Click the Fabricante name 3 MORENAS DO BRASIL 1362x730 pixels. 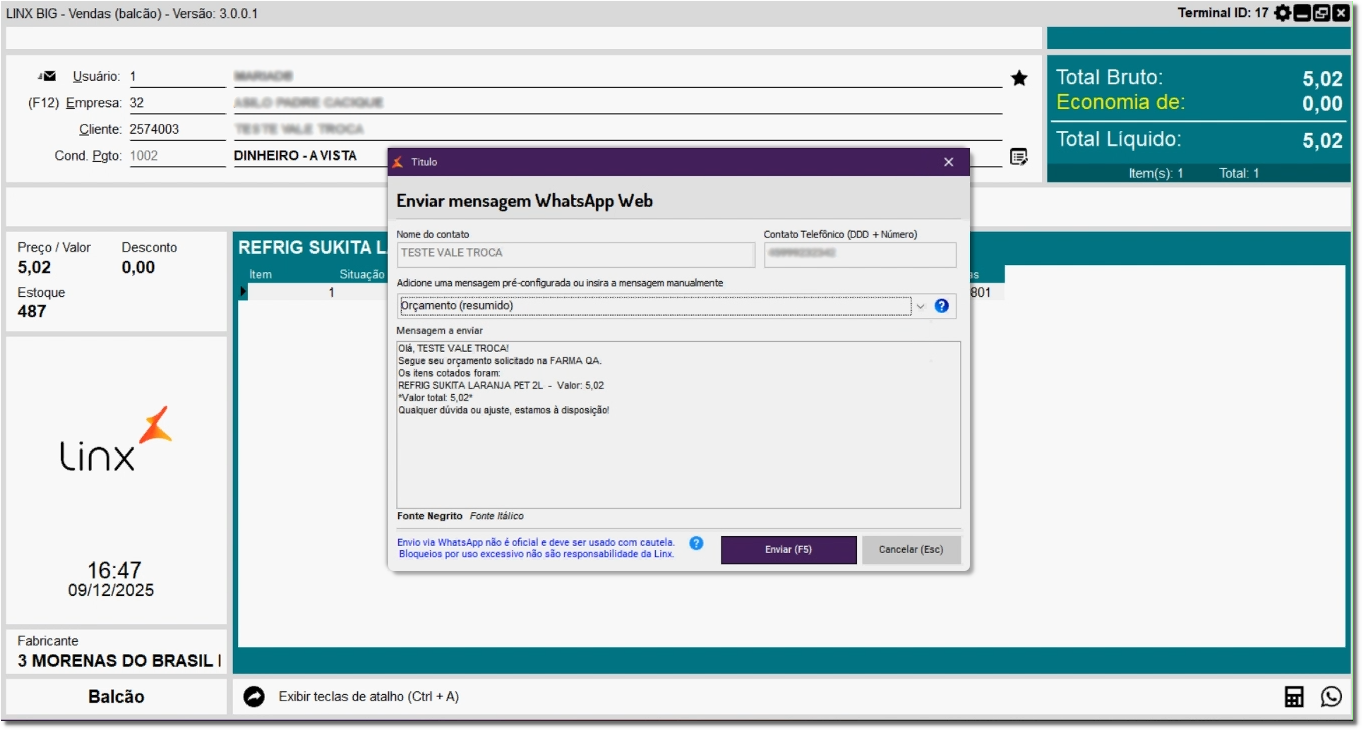[x=119, y=661]
